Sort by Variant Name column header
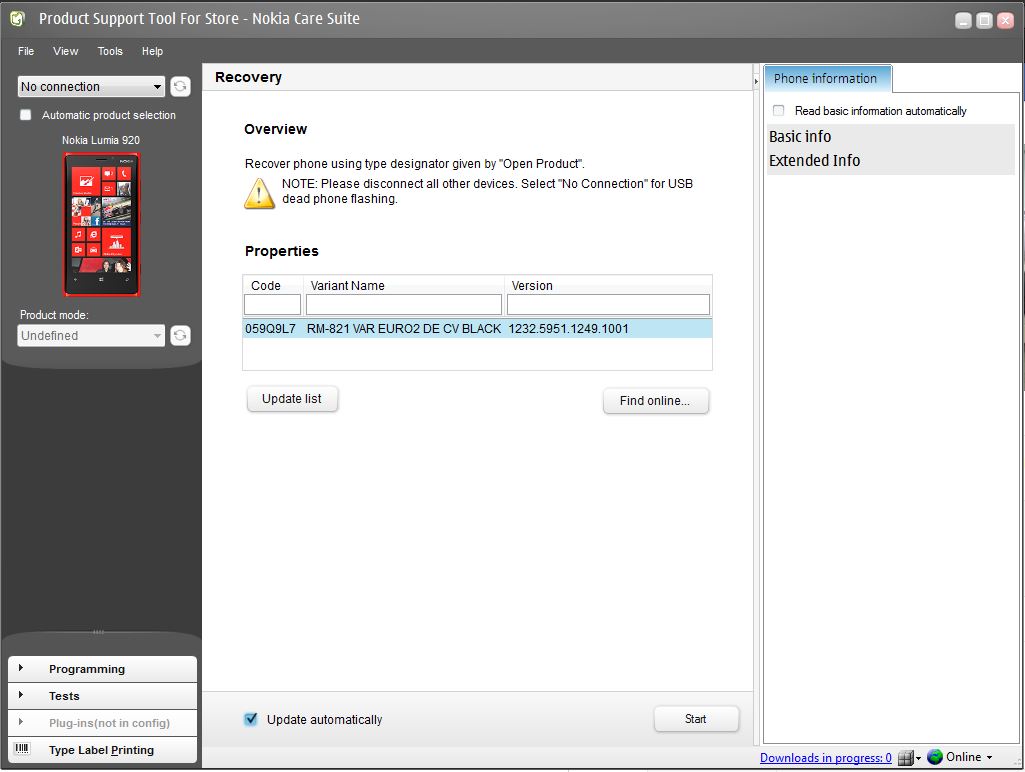Screen dimensions: 1025x772 coord(347,286)
